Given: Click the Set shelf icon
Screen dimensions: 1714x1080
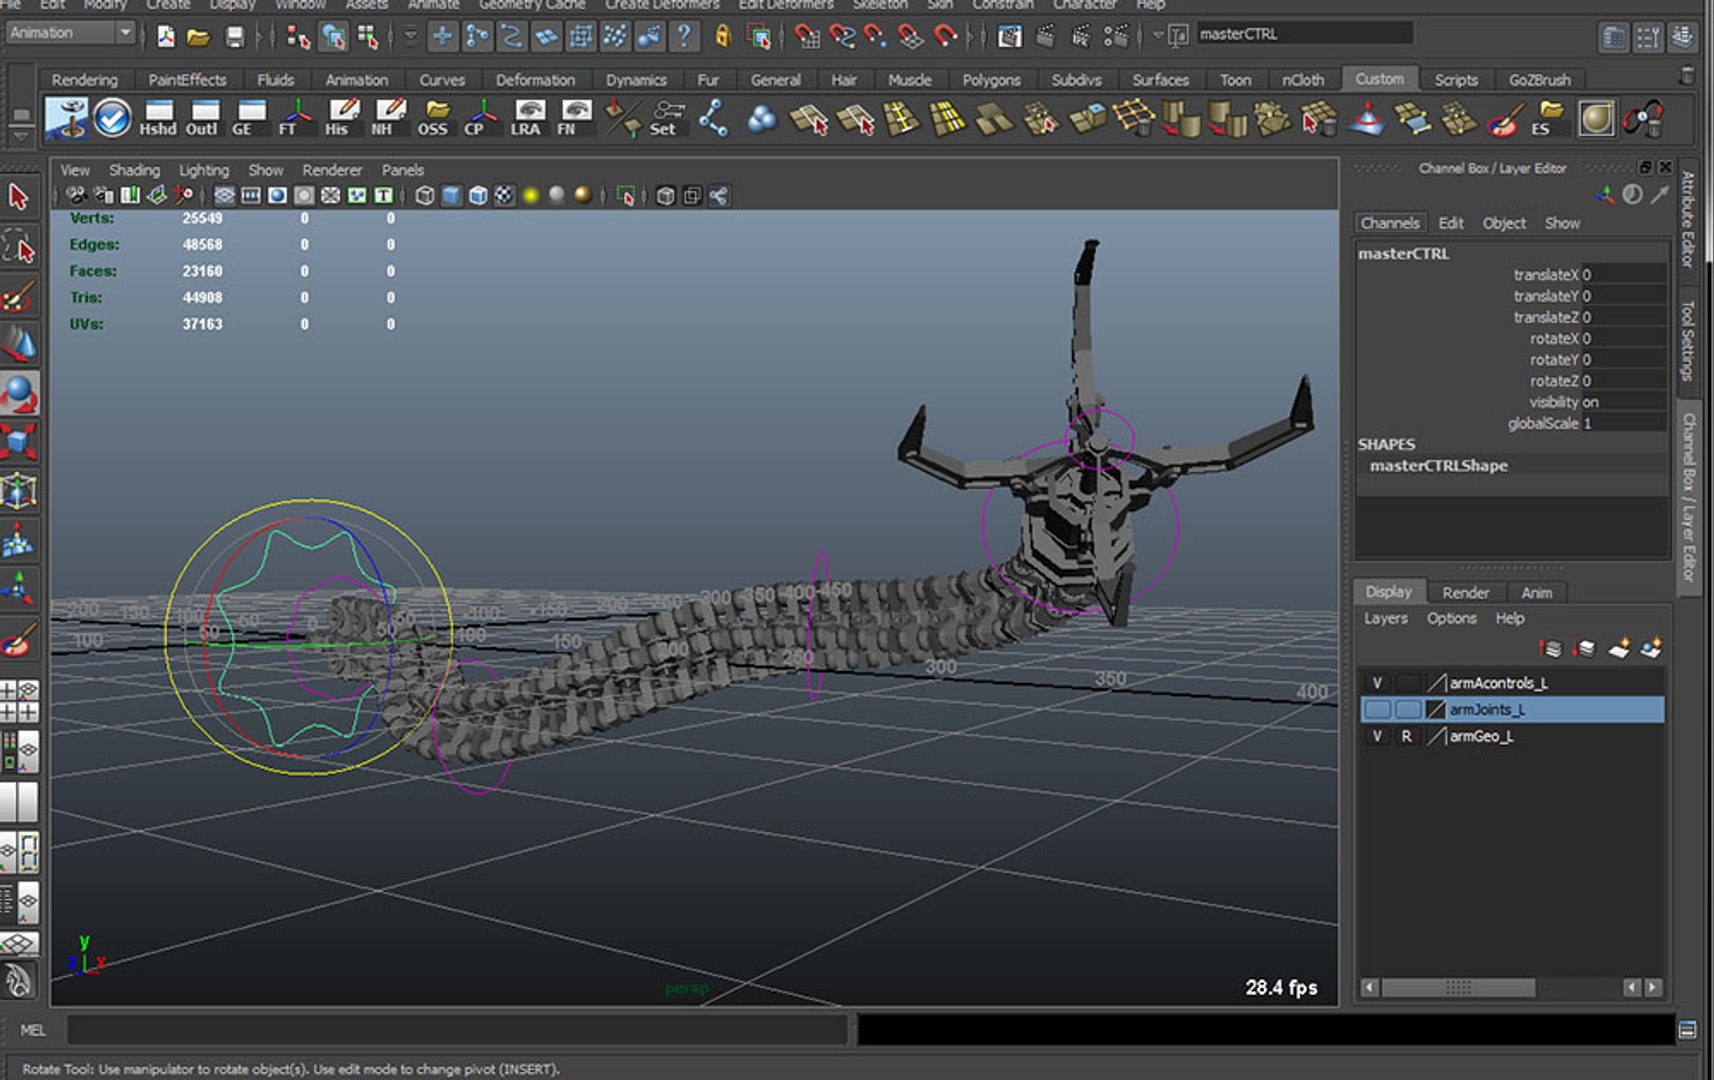Looking at the screenshot, I should pyautogui.click(x=665, y=118).
